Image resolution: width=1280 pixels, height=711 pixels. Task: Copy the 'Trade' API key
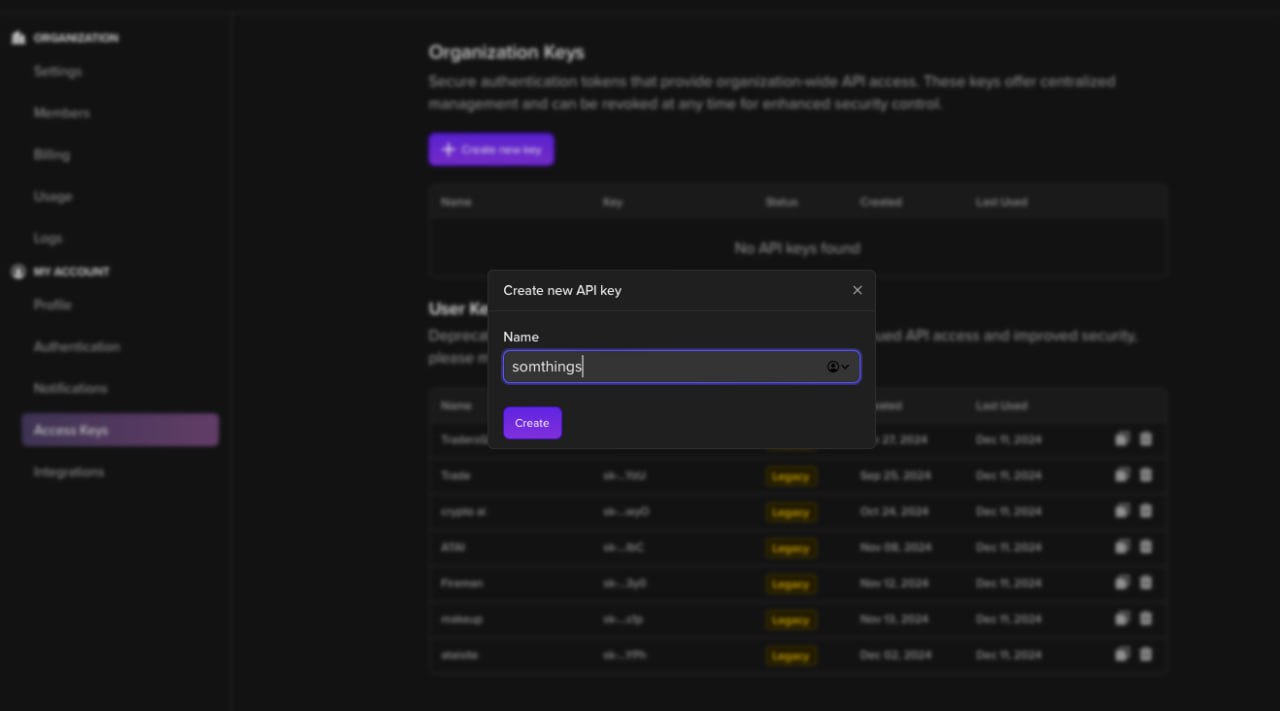1122,475
